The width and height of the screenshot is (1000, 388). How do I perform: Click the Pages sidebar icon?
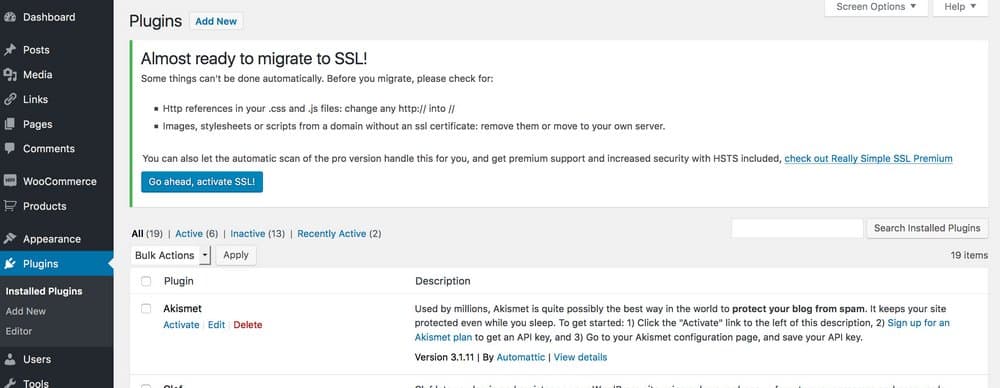(10, 124)
